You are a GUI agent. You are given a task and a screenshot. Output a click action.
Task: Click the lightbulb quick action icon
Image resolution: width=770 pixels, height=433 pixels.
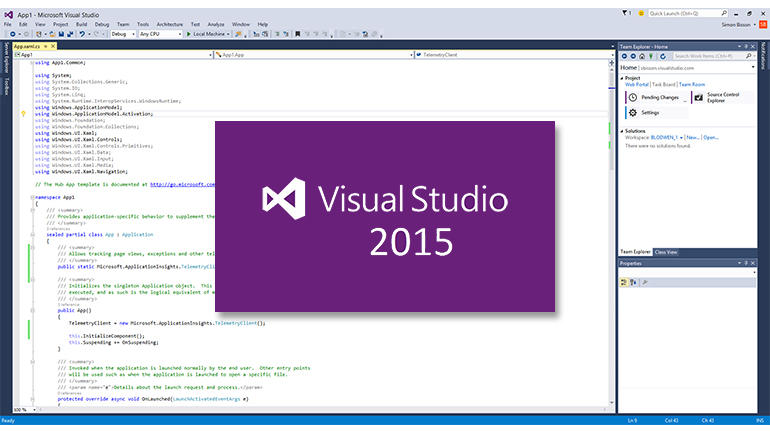pyautogui.click(x=23, y=114)
